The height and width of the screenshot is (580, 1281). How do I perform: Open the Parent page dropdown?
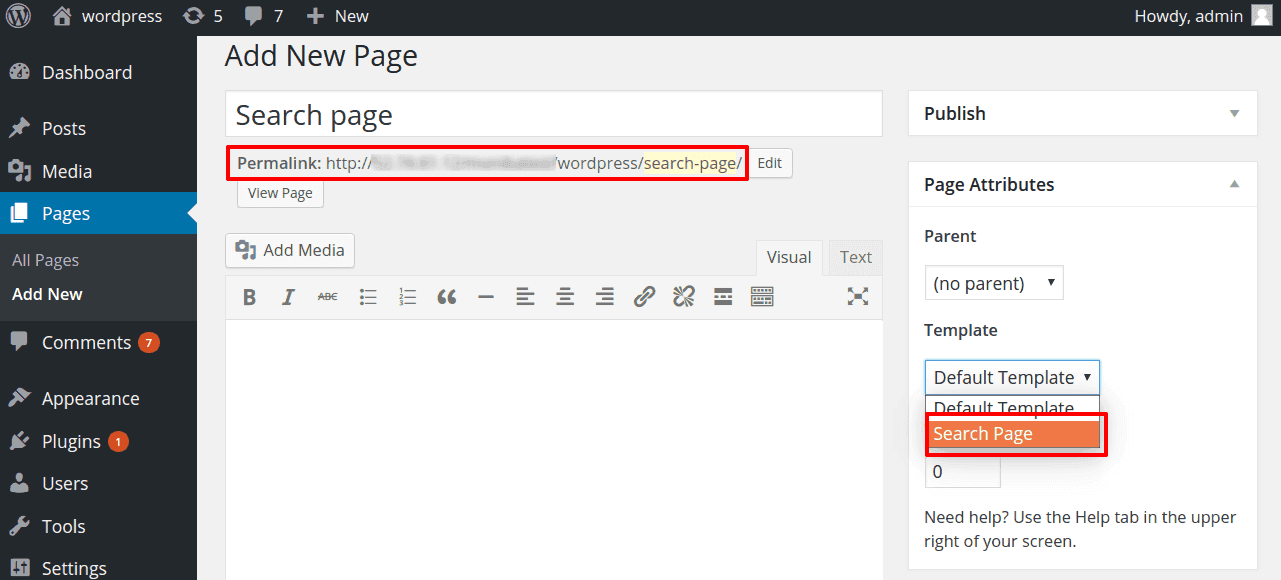tap(994, 283)
